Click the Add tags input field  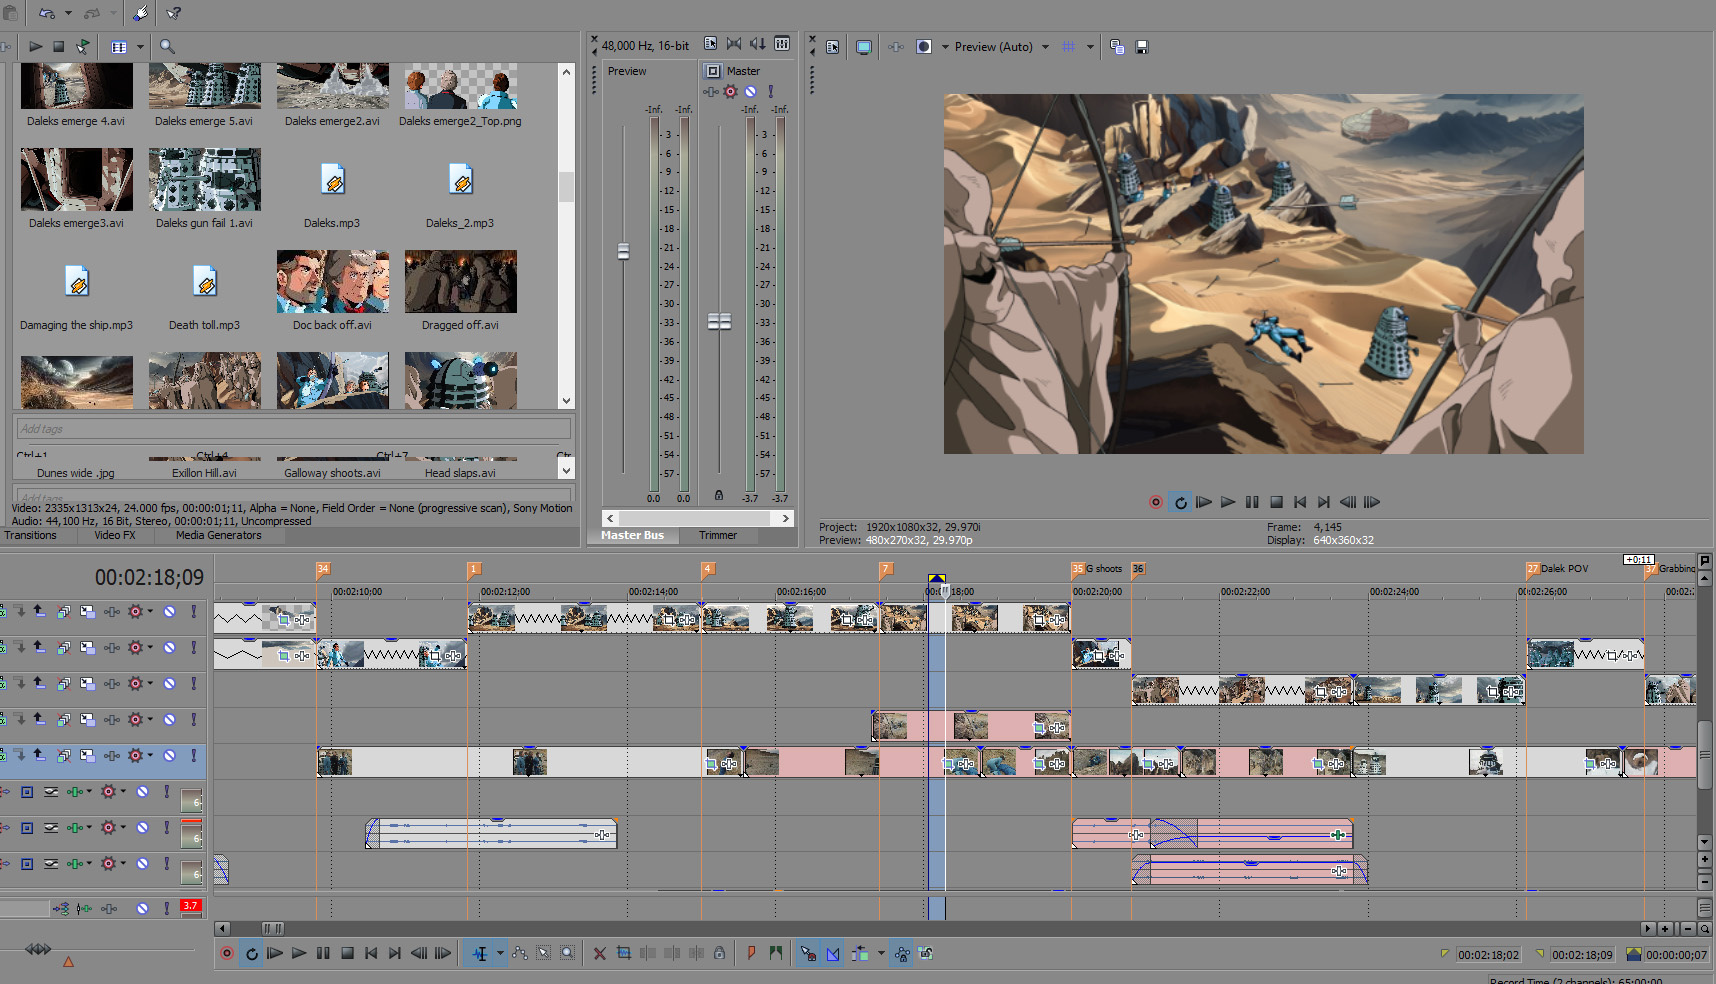[x=294, y=429]
